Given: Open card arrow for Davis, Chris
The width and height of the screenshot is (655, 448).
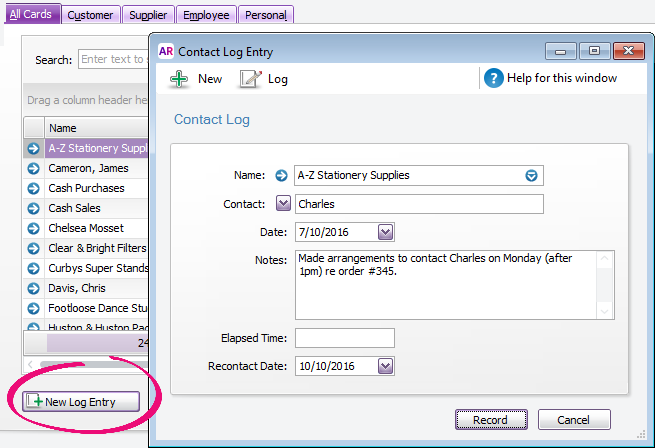Looking at the screenshot, I should coord(33,288).
